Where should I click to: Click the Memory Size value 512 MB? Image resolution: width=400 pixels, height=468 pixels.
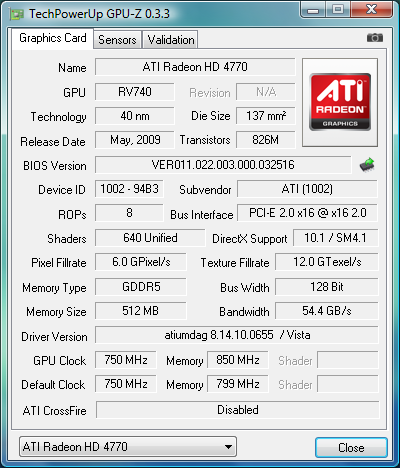(141, 311)
